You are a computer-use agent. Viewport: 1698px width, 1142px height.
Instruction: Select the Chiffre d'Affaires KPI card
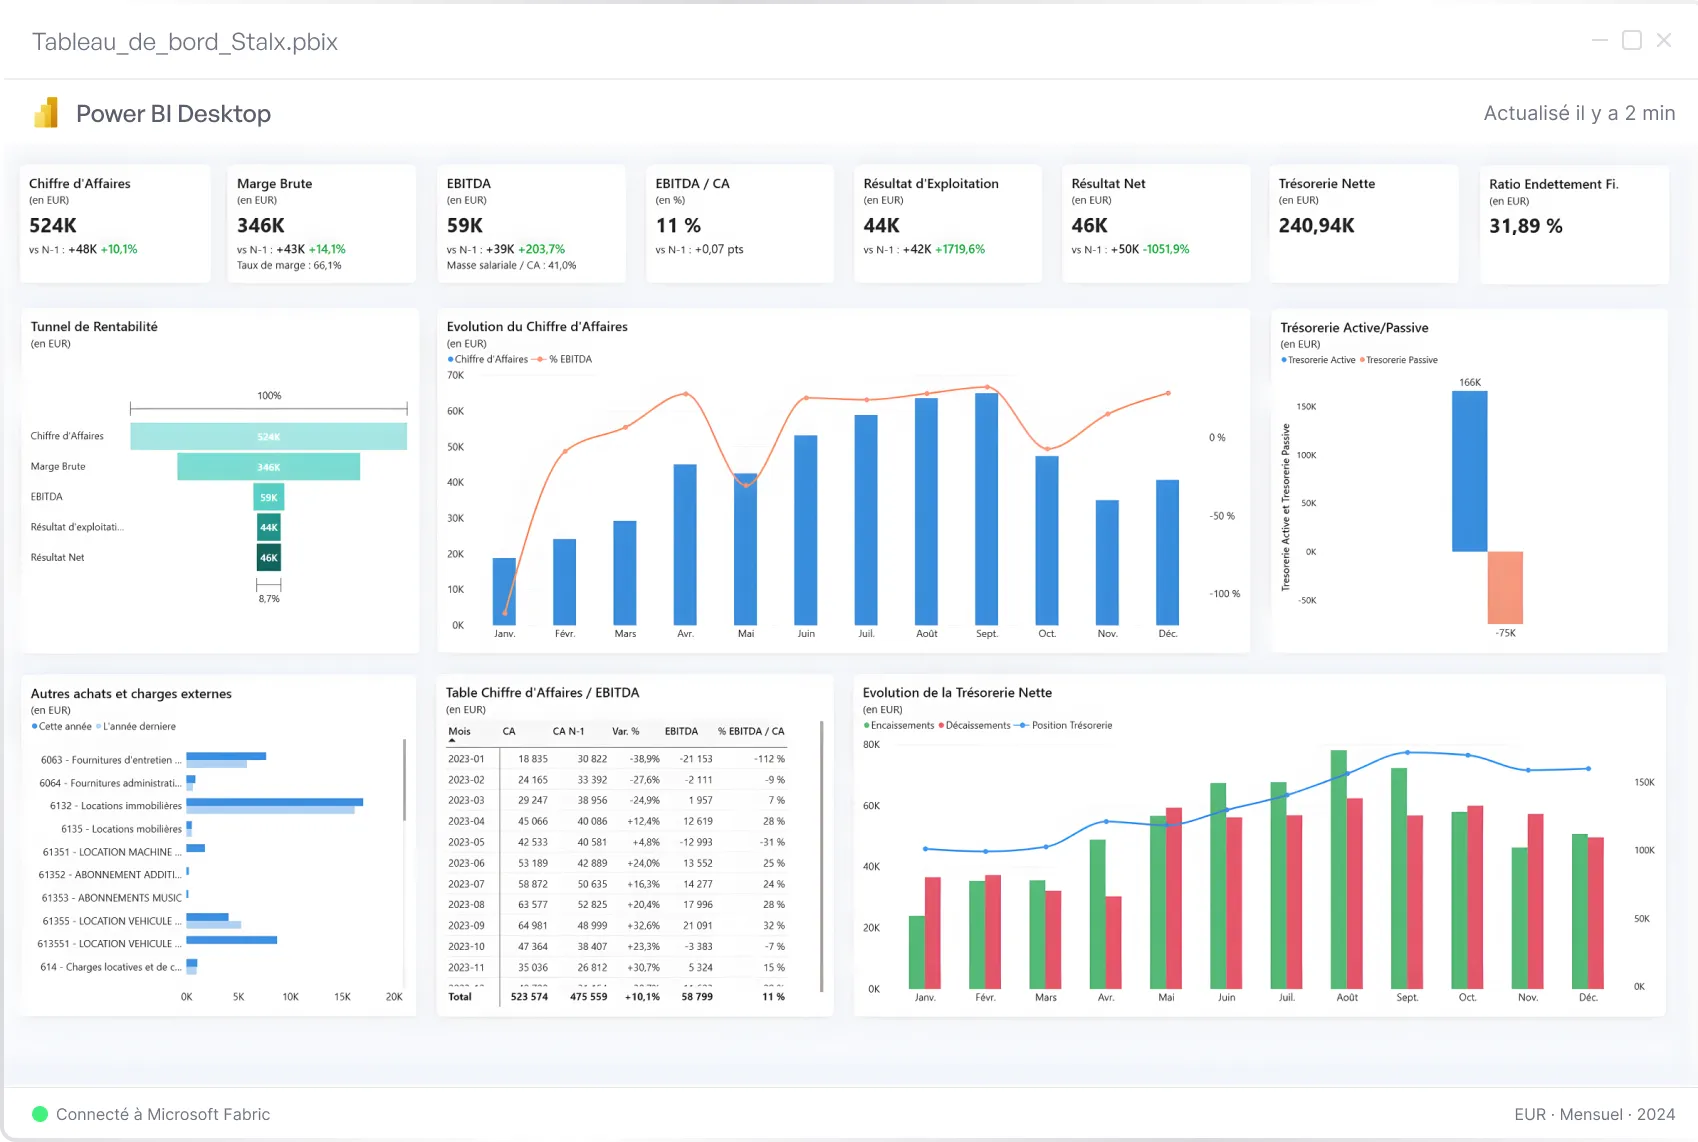click(116, 224)
